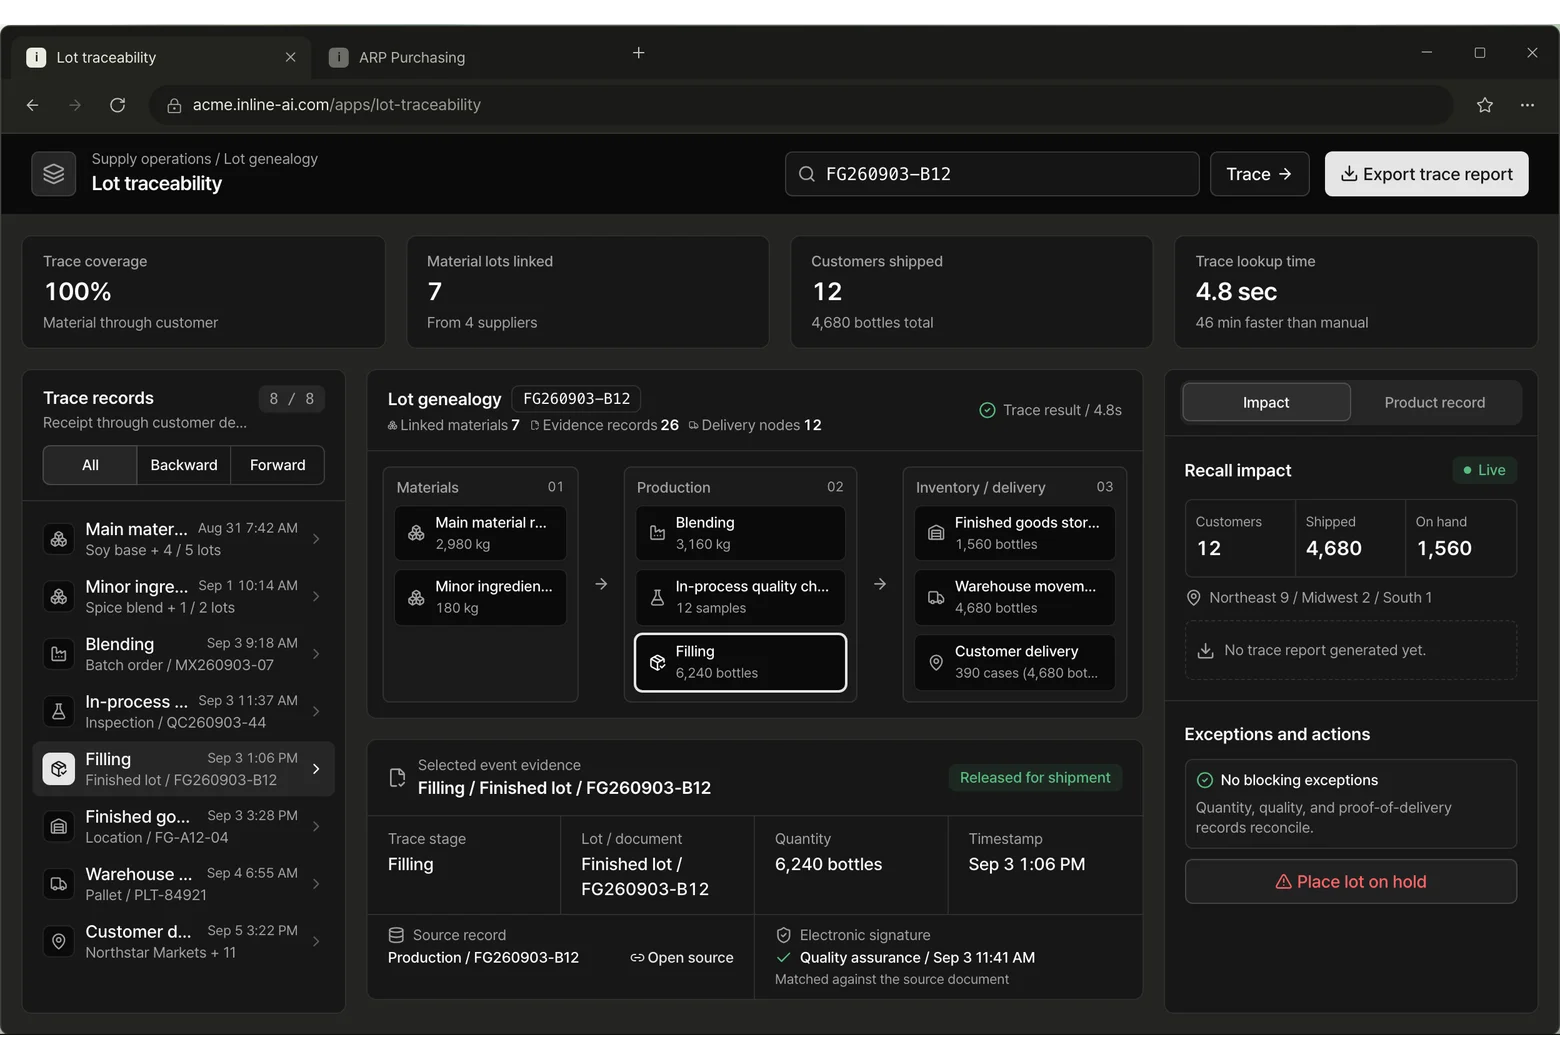Expand the Customer delivery record chevron

pyautogui.click(x=316, y=941)
